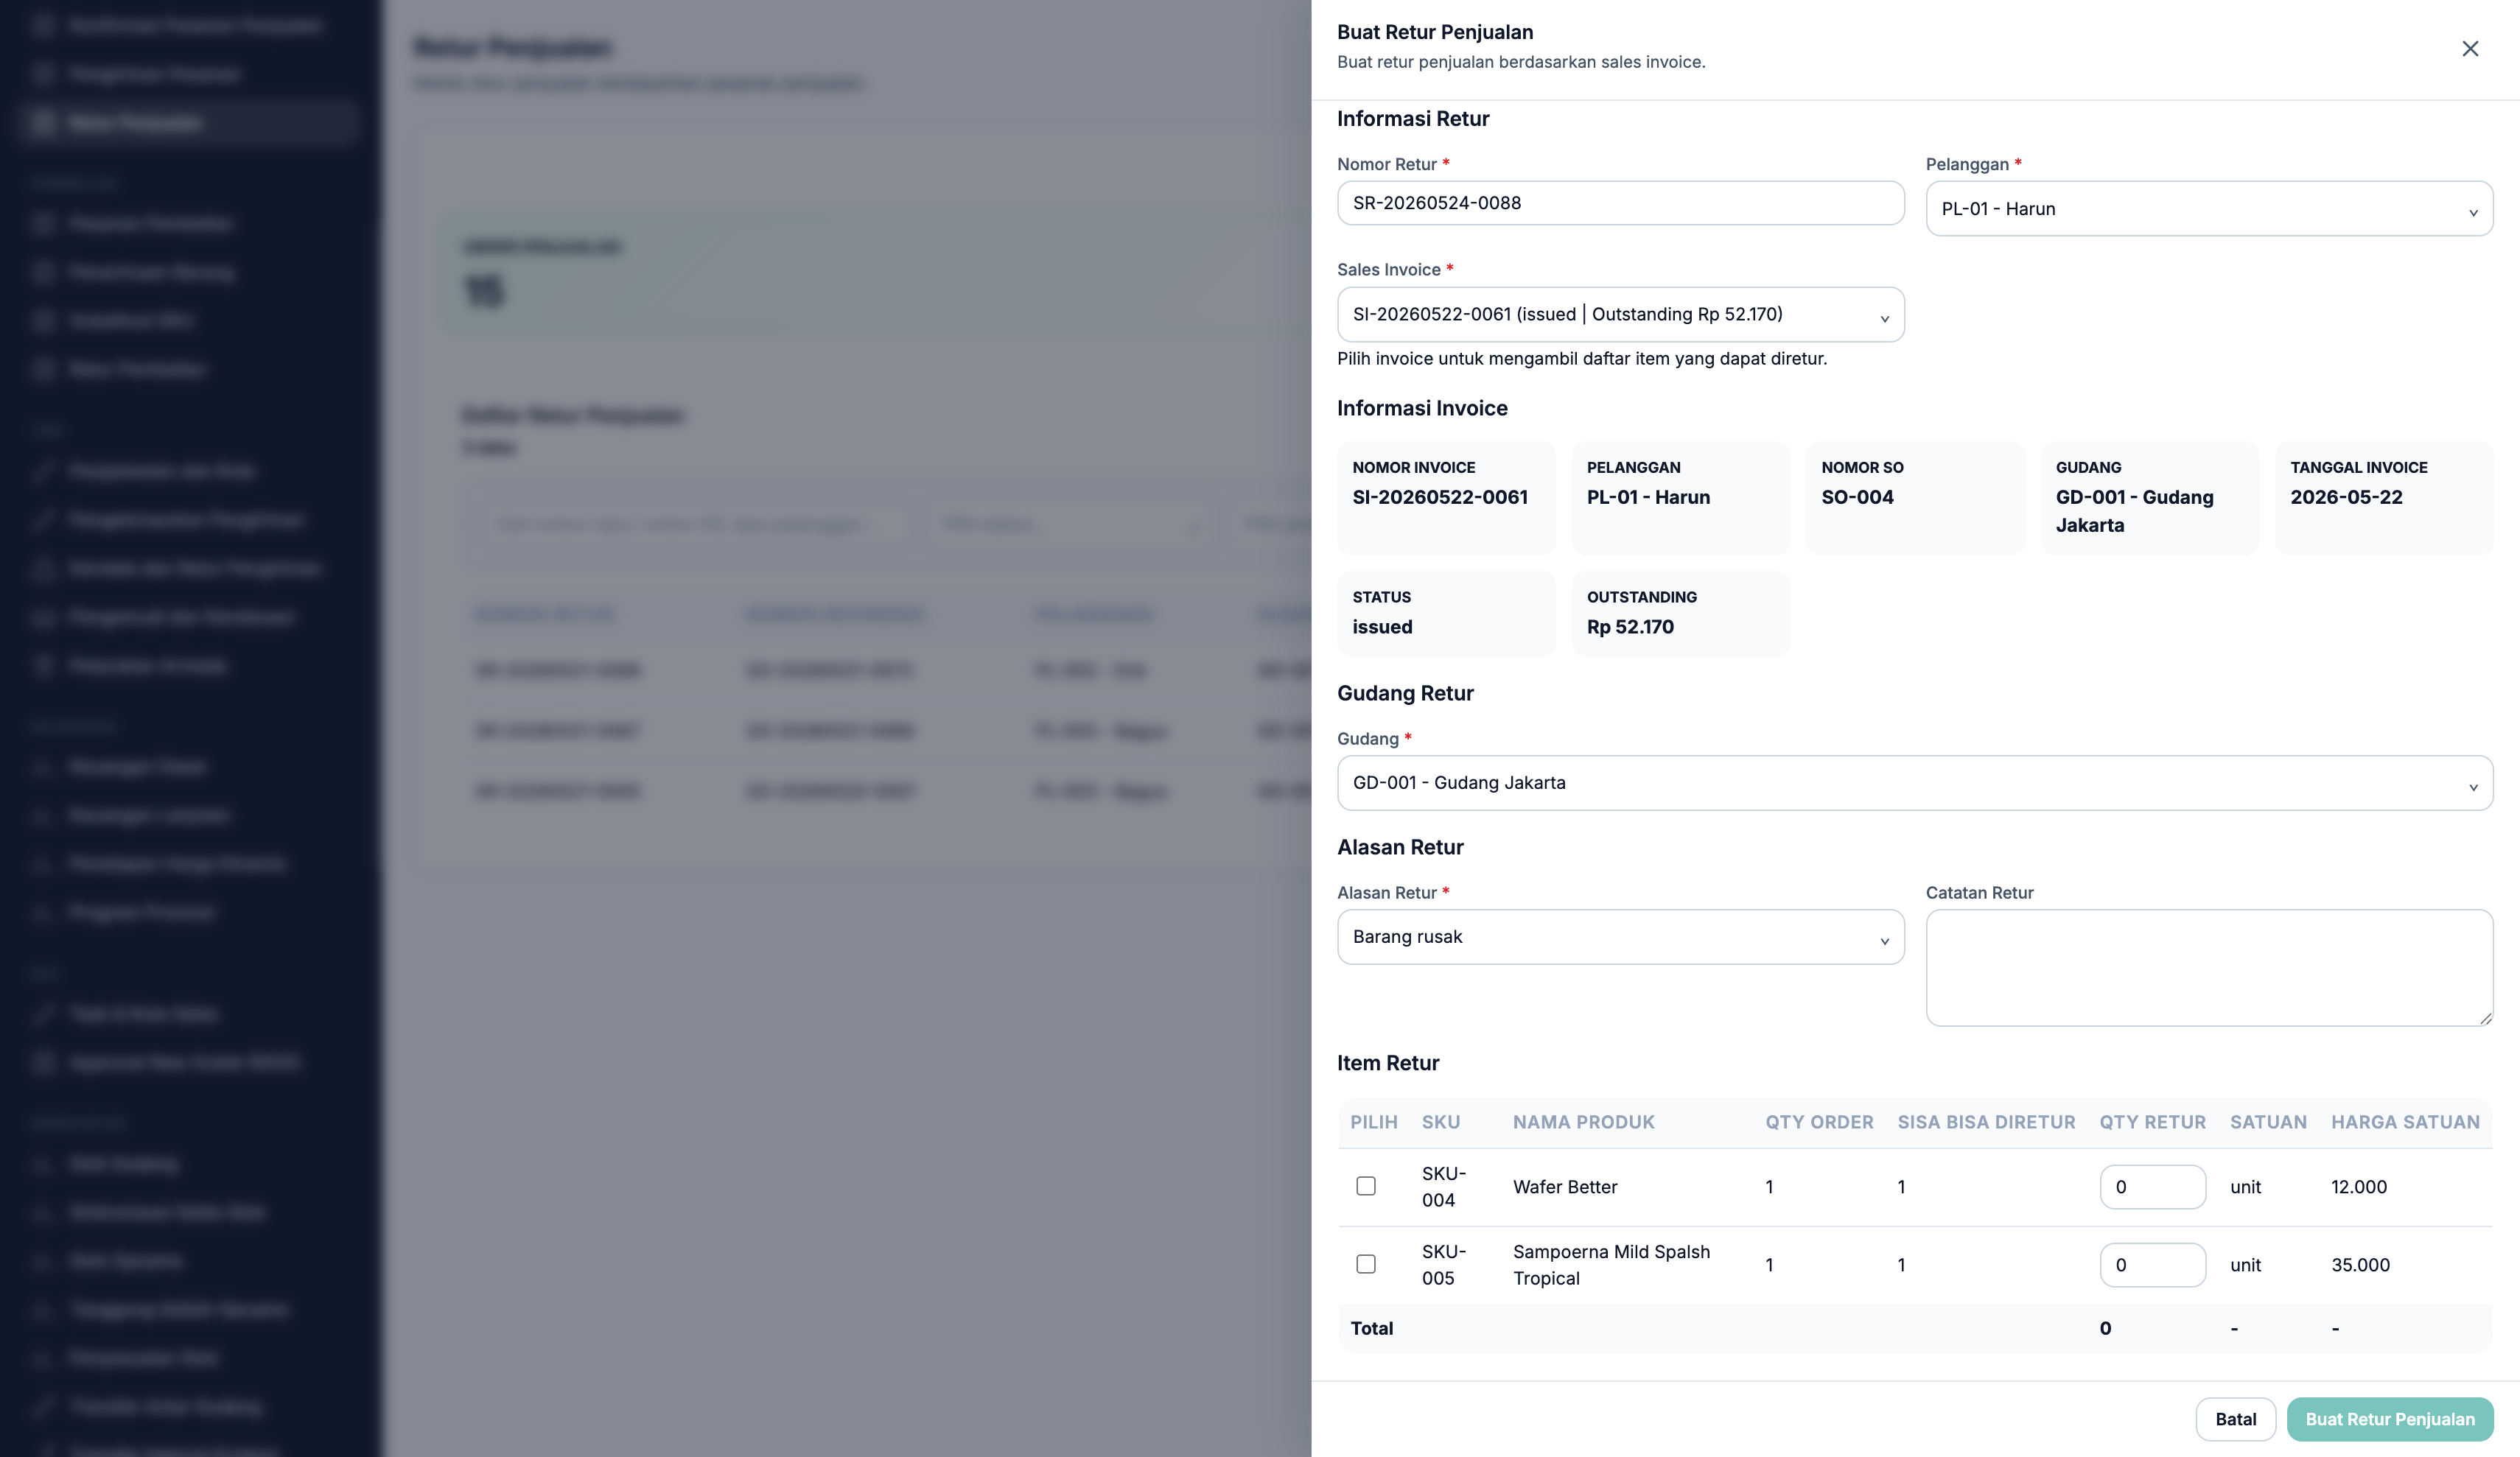Click Qty Retur field for Wafer Better
The image size is (2520, 1457).
click(2152, 1187)
